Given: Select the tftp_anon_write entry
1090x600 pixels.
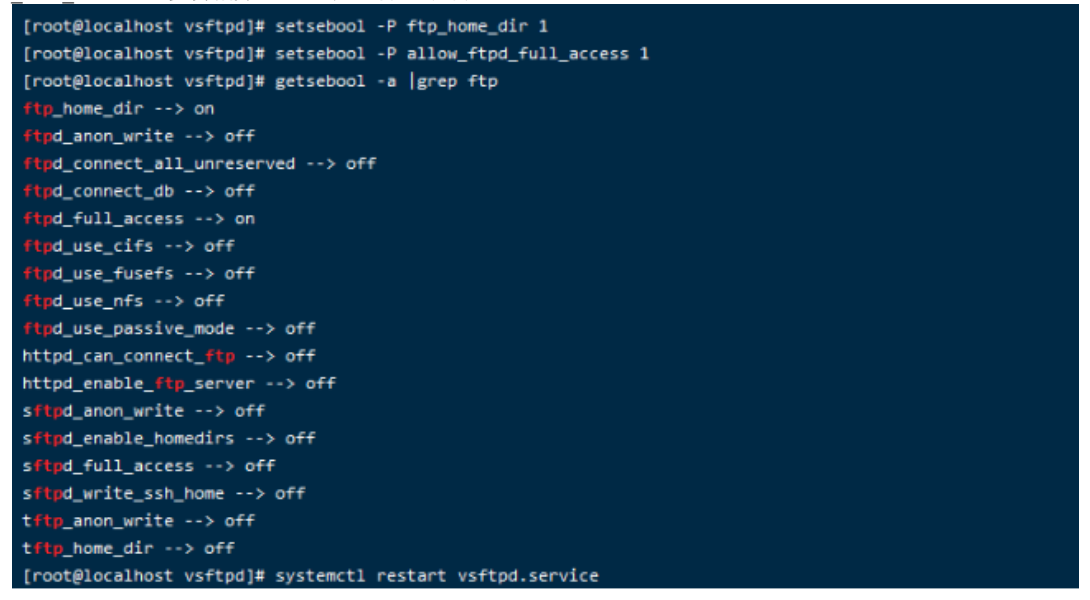Looking at the screenshot, I should coord(138,521).
